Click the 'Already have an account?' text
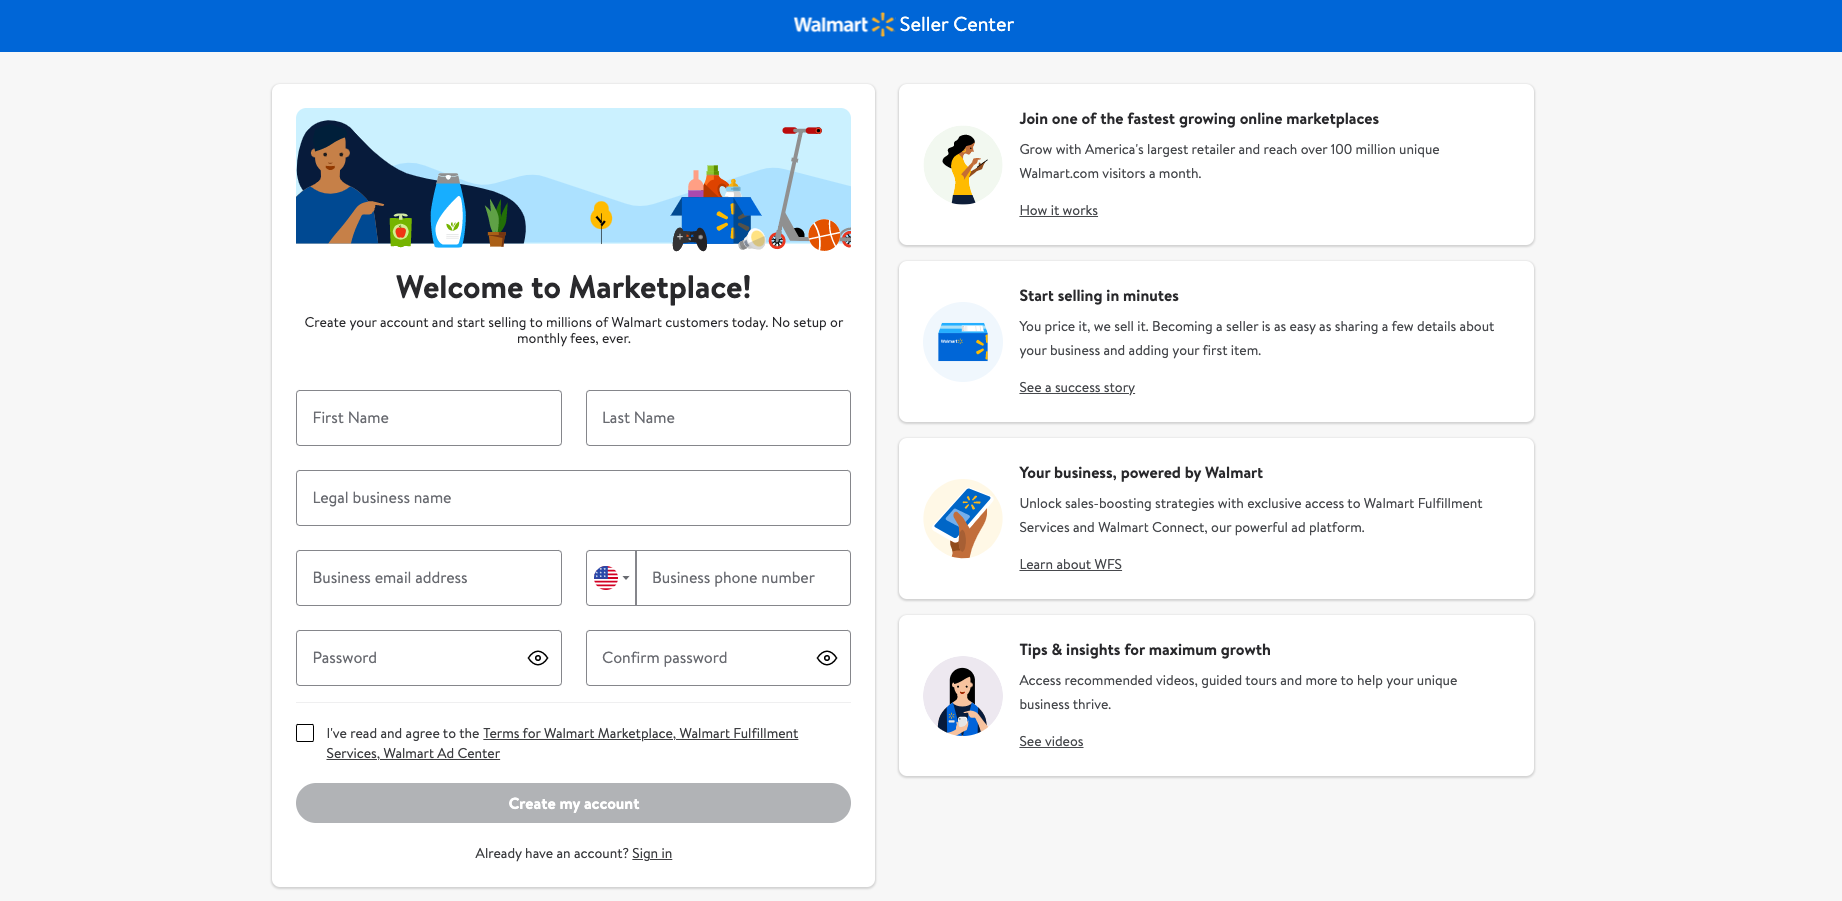1842x901 pixels. pyautogui.click(x=552, y=853)
